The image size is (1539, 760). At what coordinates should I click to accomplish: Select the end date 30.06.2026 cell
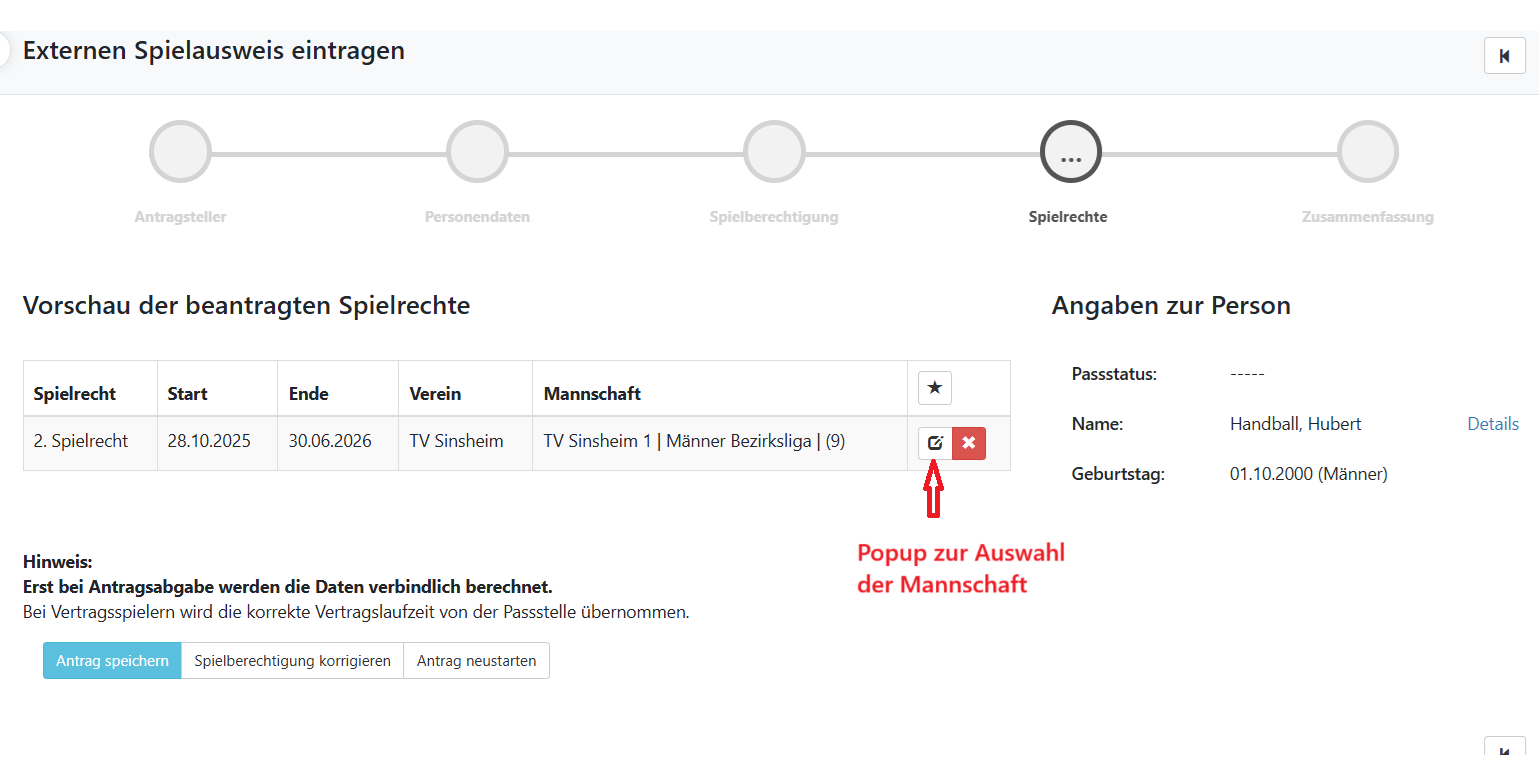(330, 441)
